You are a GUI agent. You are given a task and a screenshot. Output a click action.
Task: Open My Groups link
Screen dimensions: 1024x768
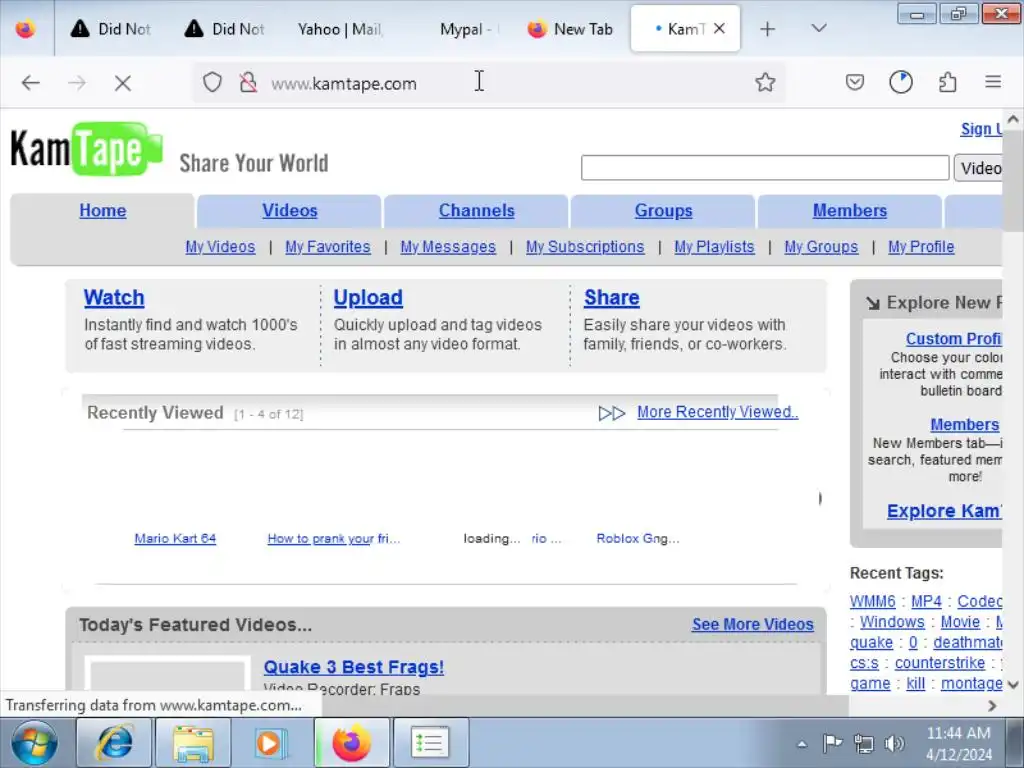point(822,247)
